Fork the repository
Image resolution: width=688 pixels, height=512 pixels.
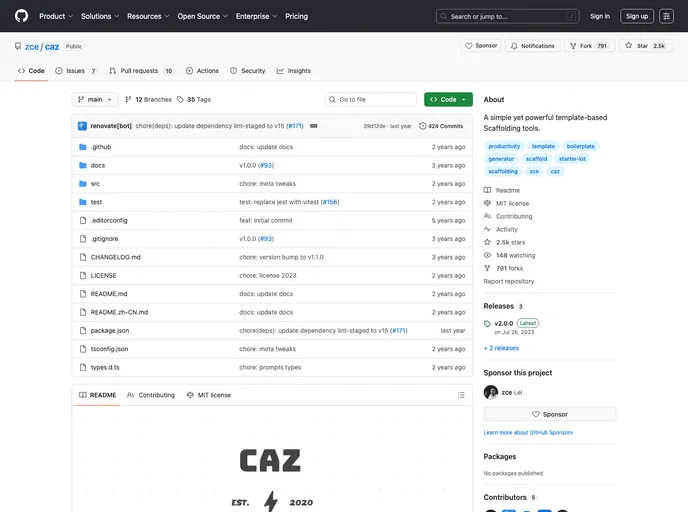pyautogui.click(x=588, y=46)
